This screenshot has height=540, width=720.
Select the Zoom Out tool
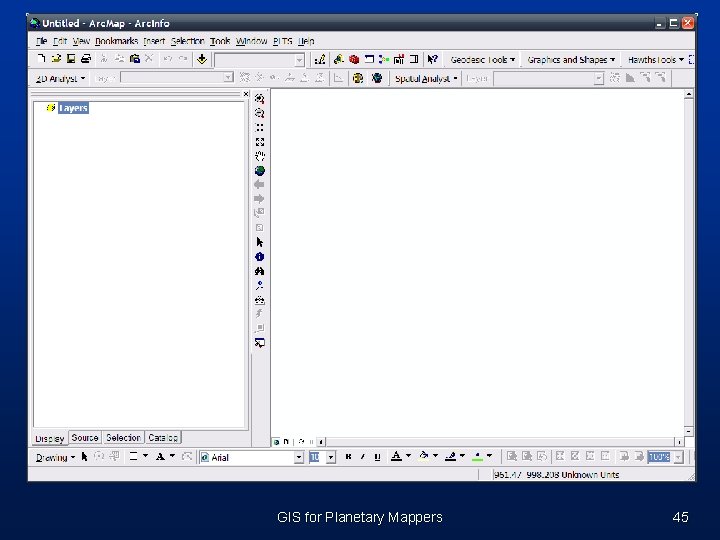(259, 113)
